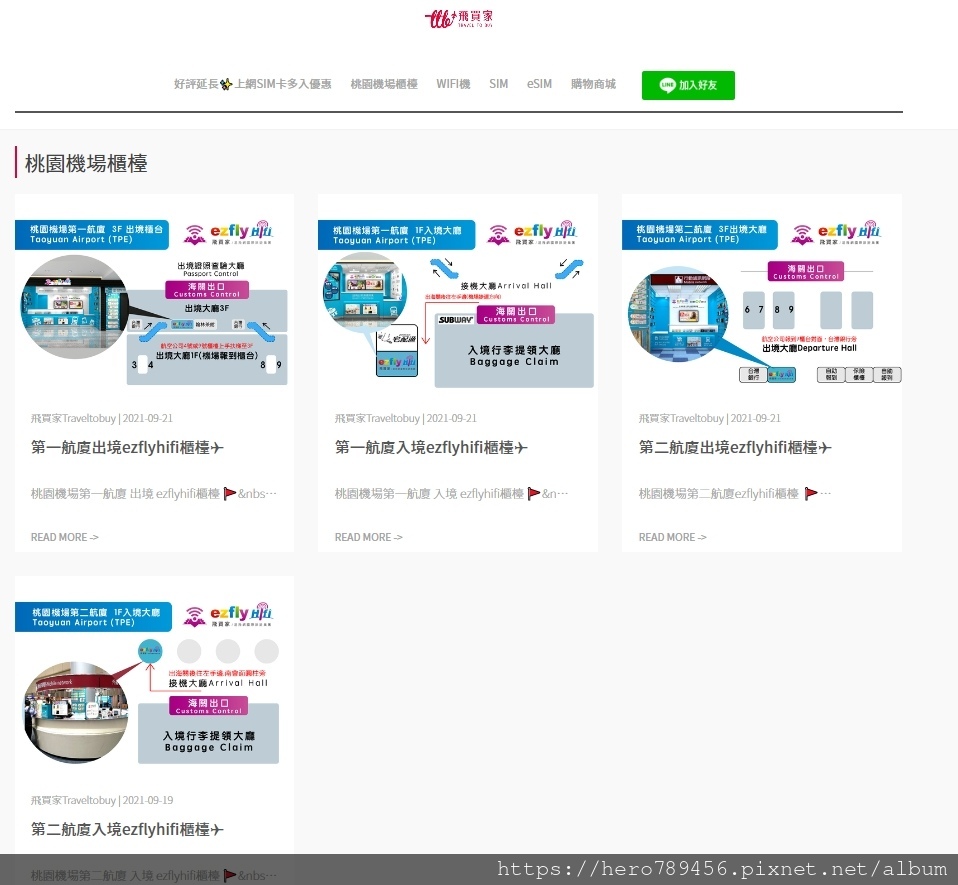Open article 第二航廈出境ezflyhifi櫃檯
Screen dimensions: 958x885
point(735,447)
